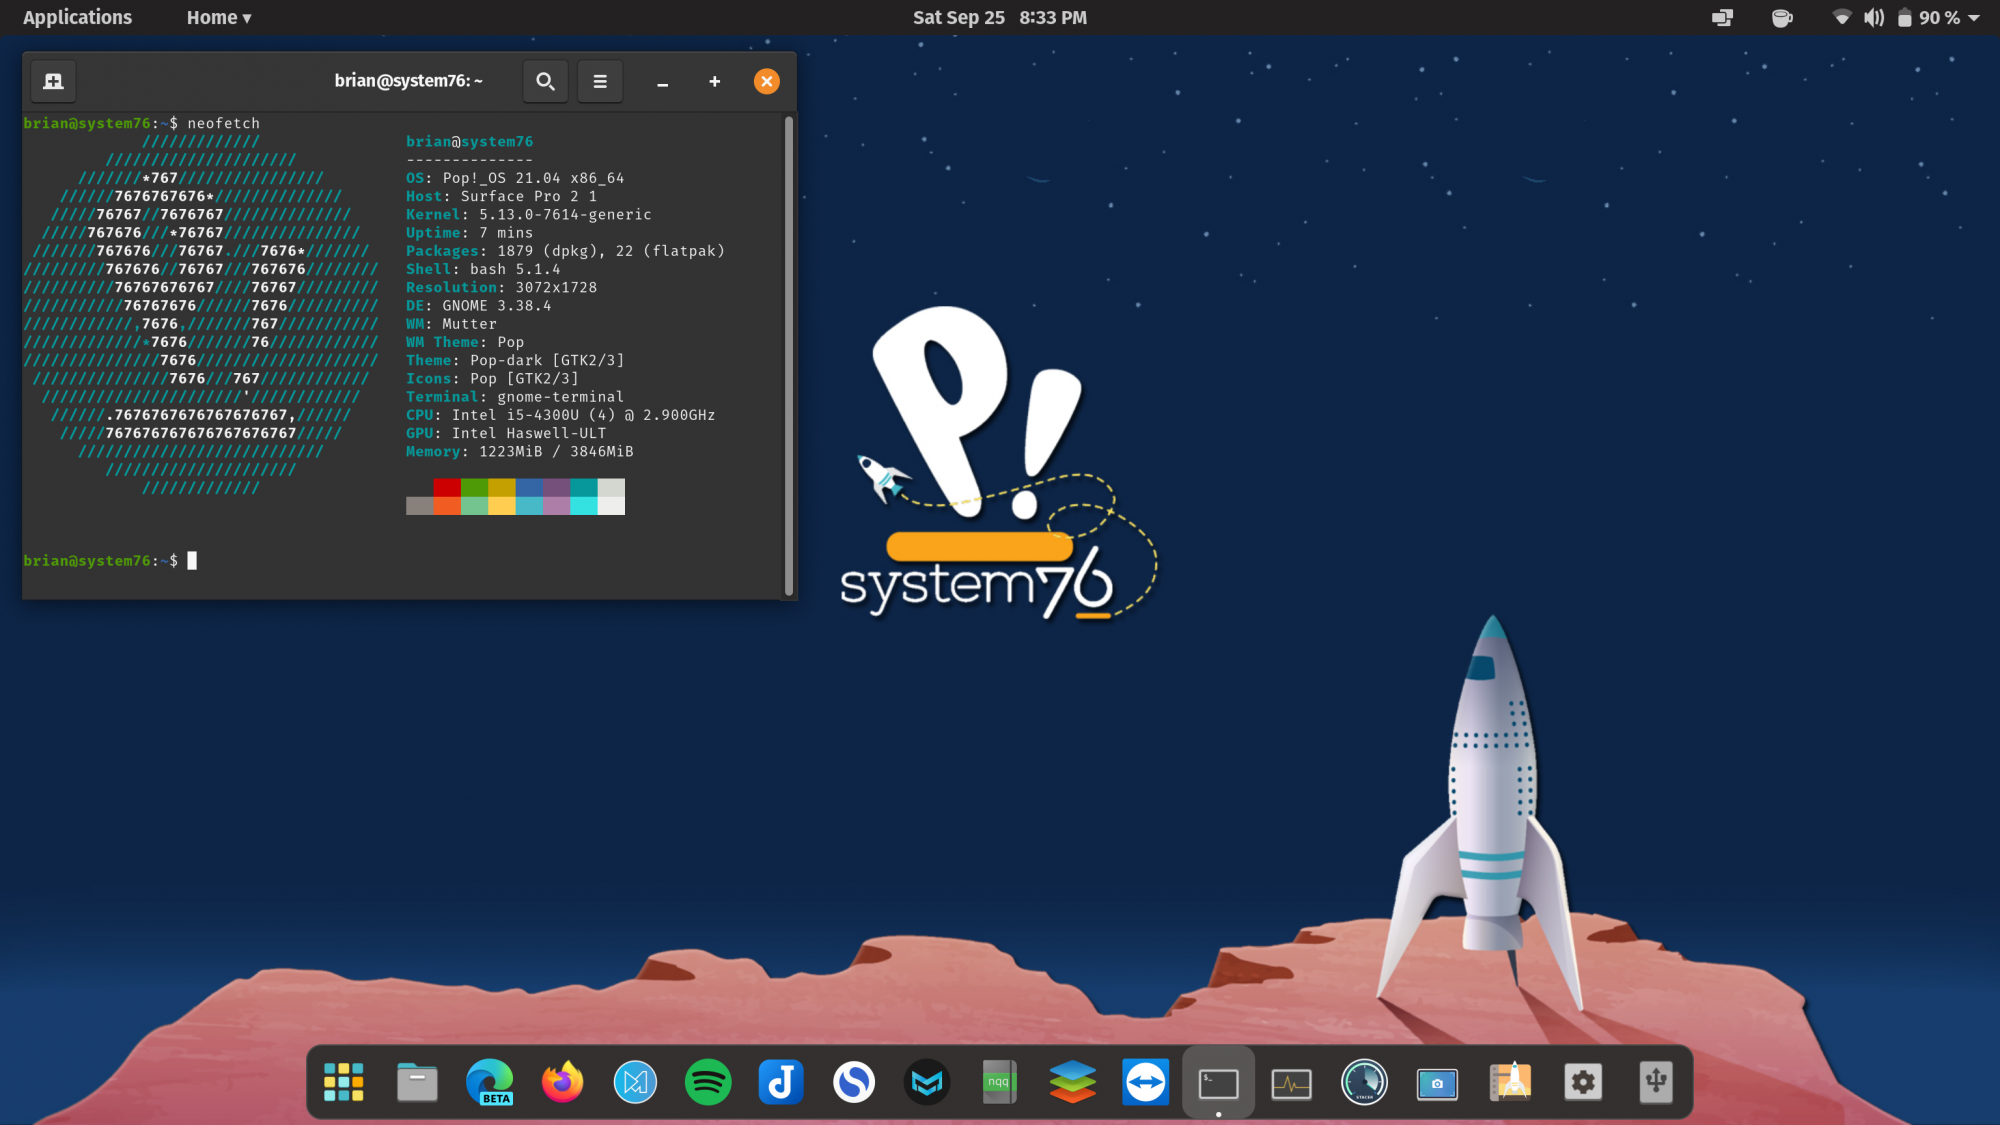Open a new terminal tab with the header icon
The height and width of the screenshot is (1125, 2000).
click(54, 81)
